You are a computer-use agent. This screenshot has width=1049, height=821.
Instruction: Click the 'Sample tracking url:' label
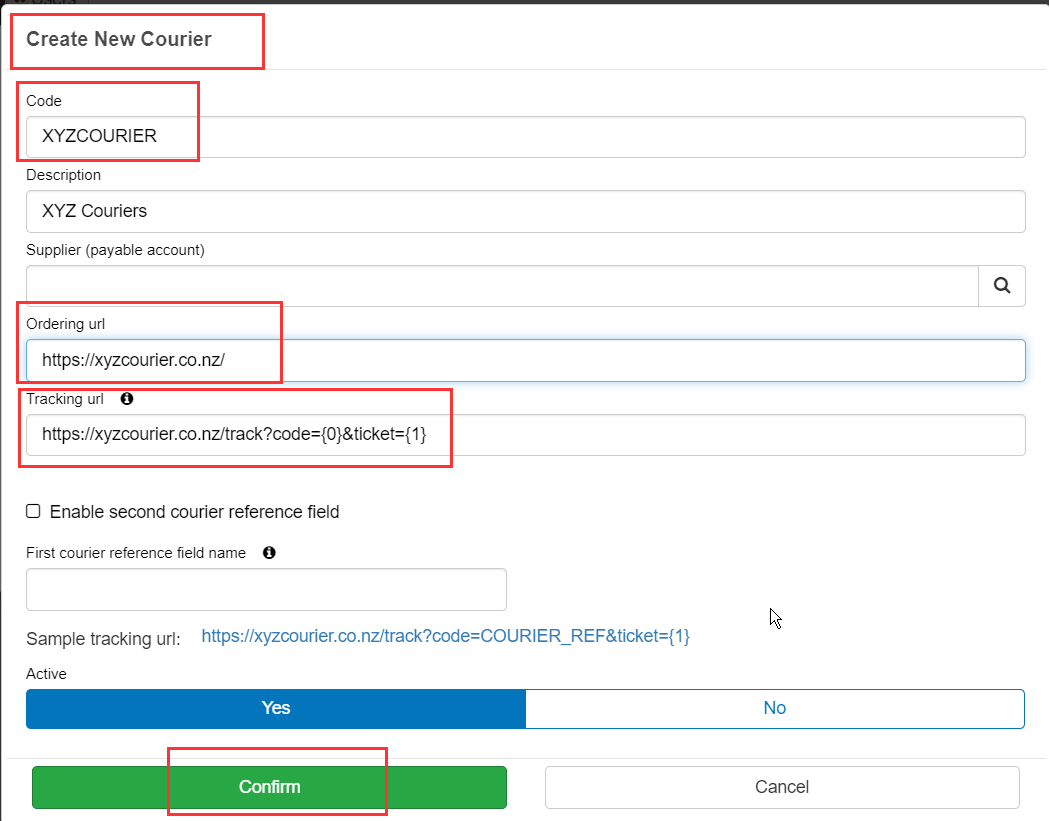pos(103,639)
